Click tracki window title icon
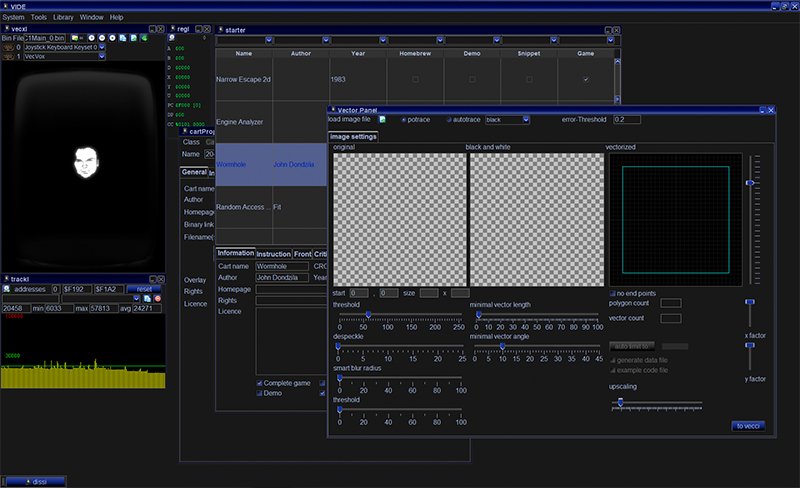 coord(7,279)
